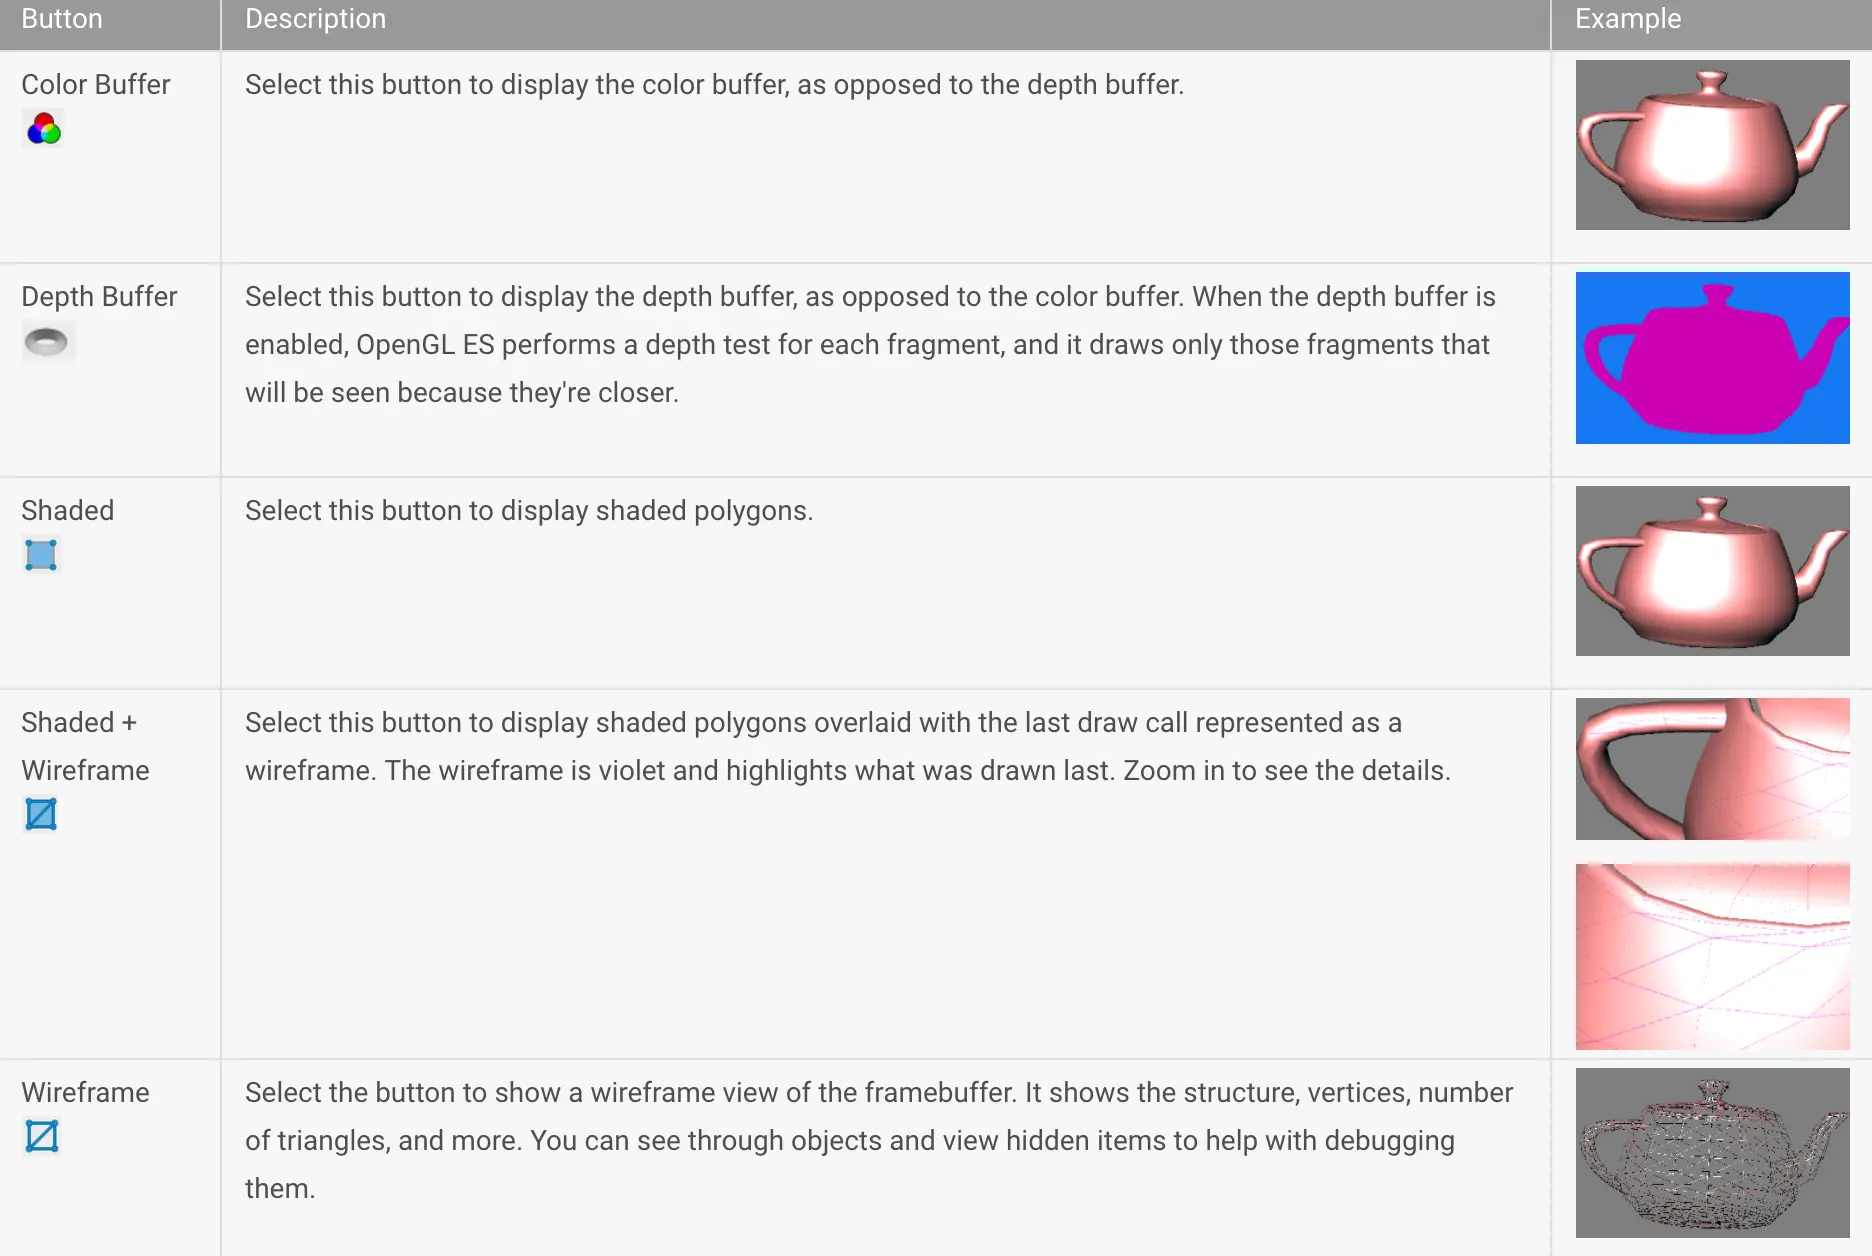Click the Color Buffer RGB circles icon

(44, 129)
